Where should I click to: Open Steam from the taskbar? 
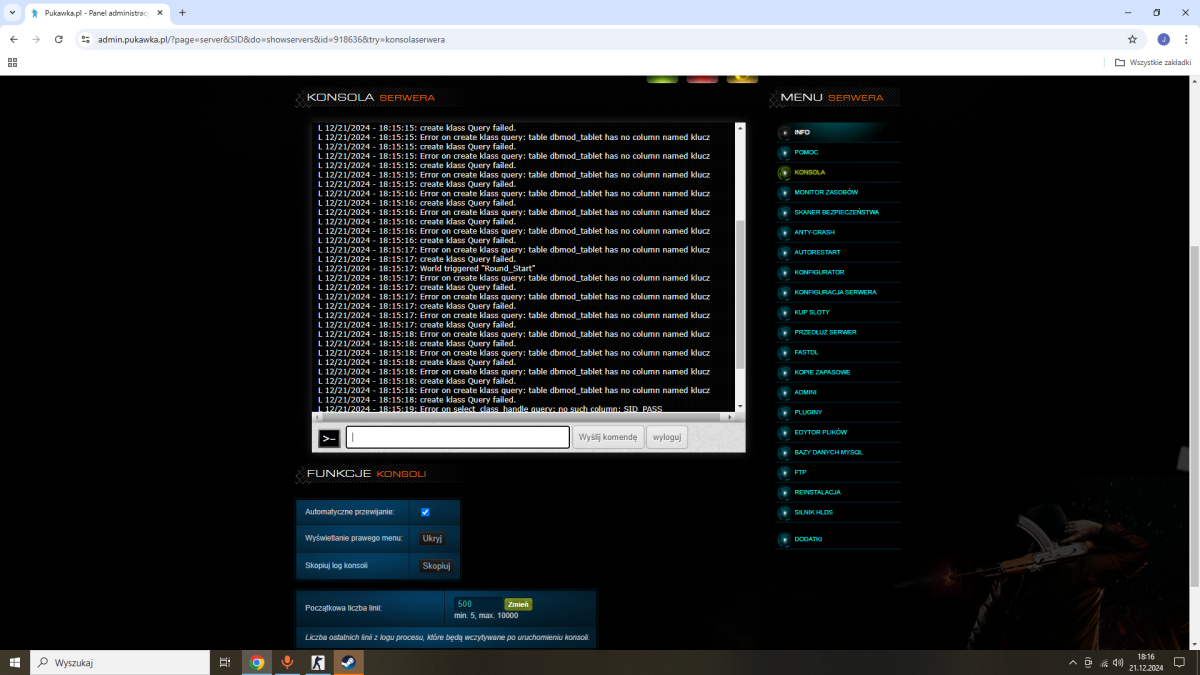[349, 662]
